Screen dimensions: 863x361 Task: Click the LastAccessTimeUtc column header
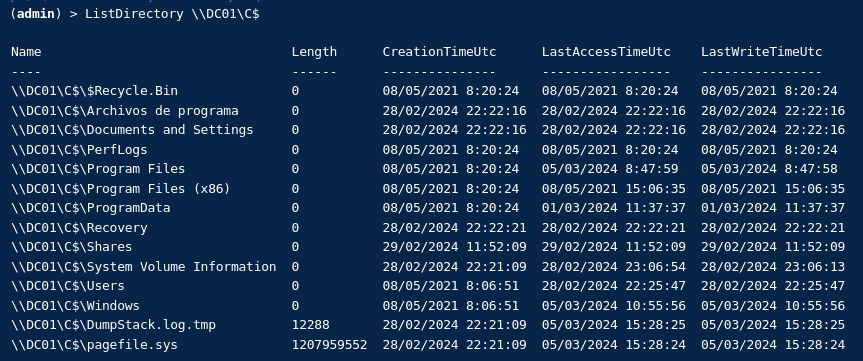(x=606, y=52)
